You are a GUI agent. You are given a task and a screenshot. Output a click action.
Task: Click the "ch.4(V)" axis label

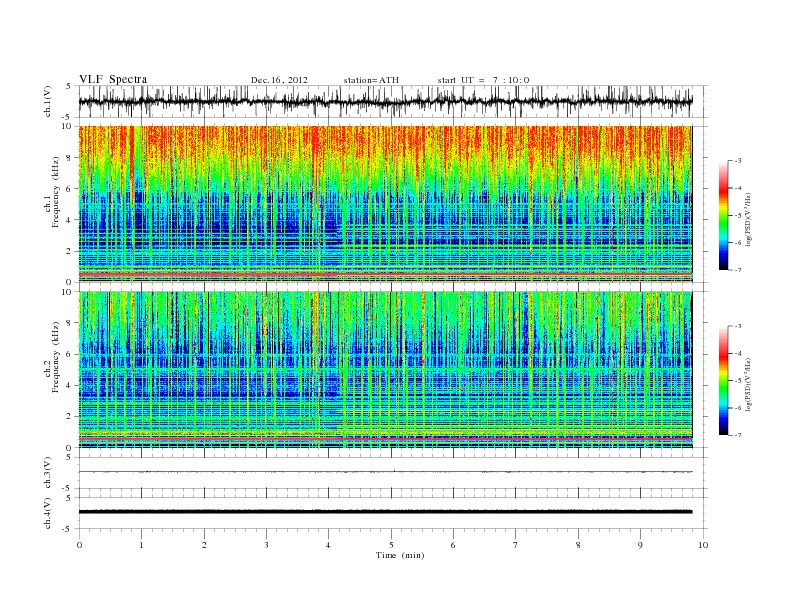(48, 513)
